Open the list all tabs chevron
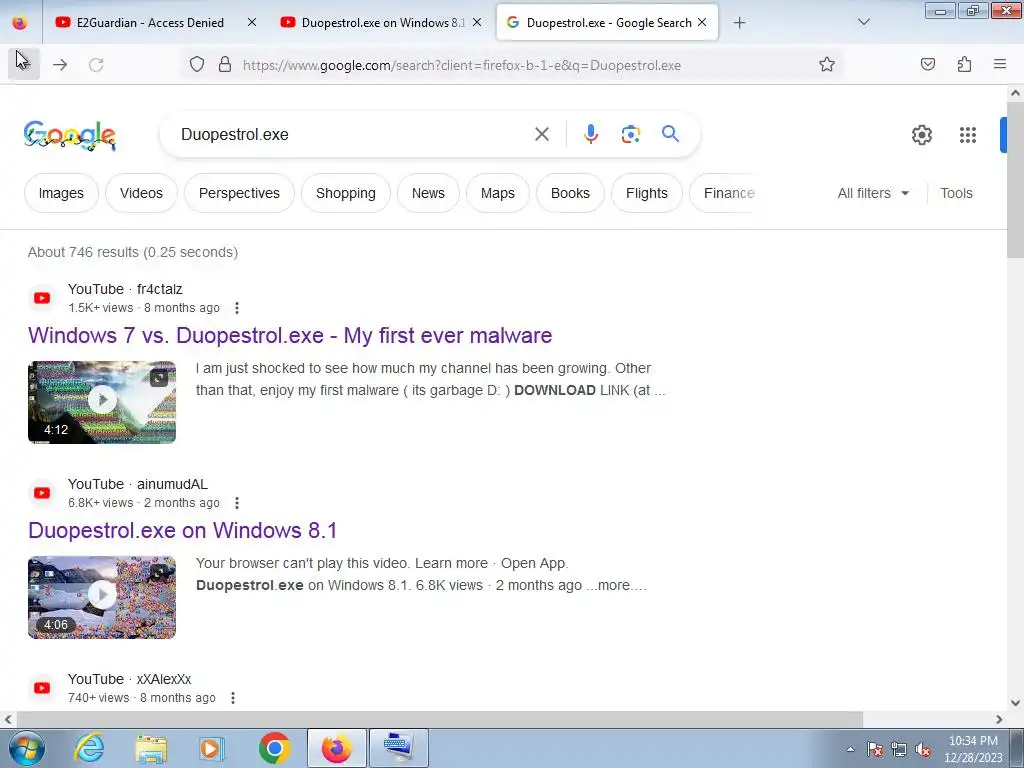1024x768 pixels. tap(863, 22)
